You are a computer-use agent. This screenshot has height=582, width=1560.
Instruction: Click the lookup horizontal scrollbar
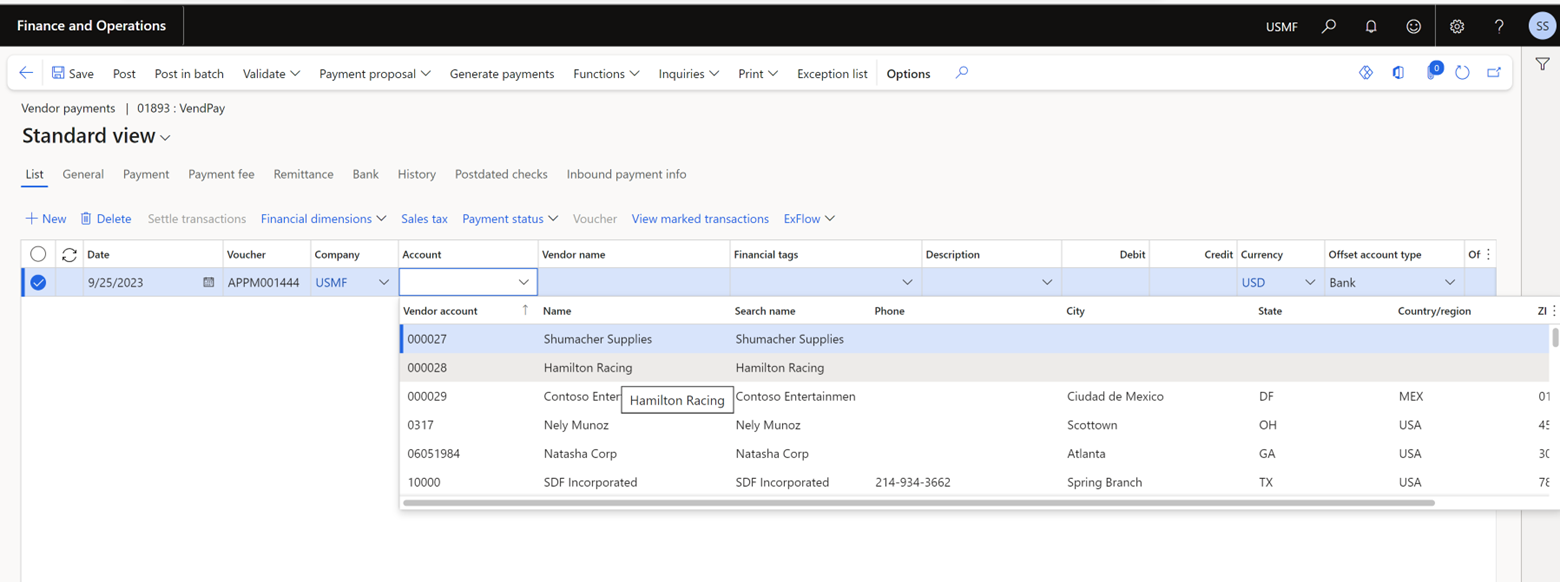(918, 503)
